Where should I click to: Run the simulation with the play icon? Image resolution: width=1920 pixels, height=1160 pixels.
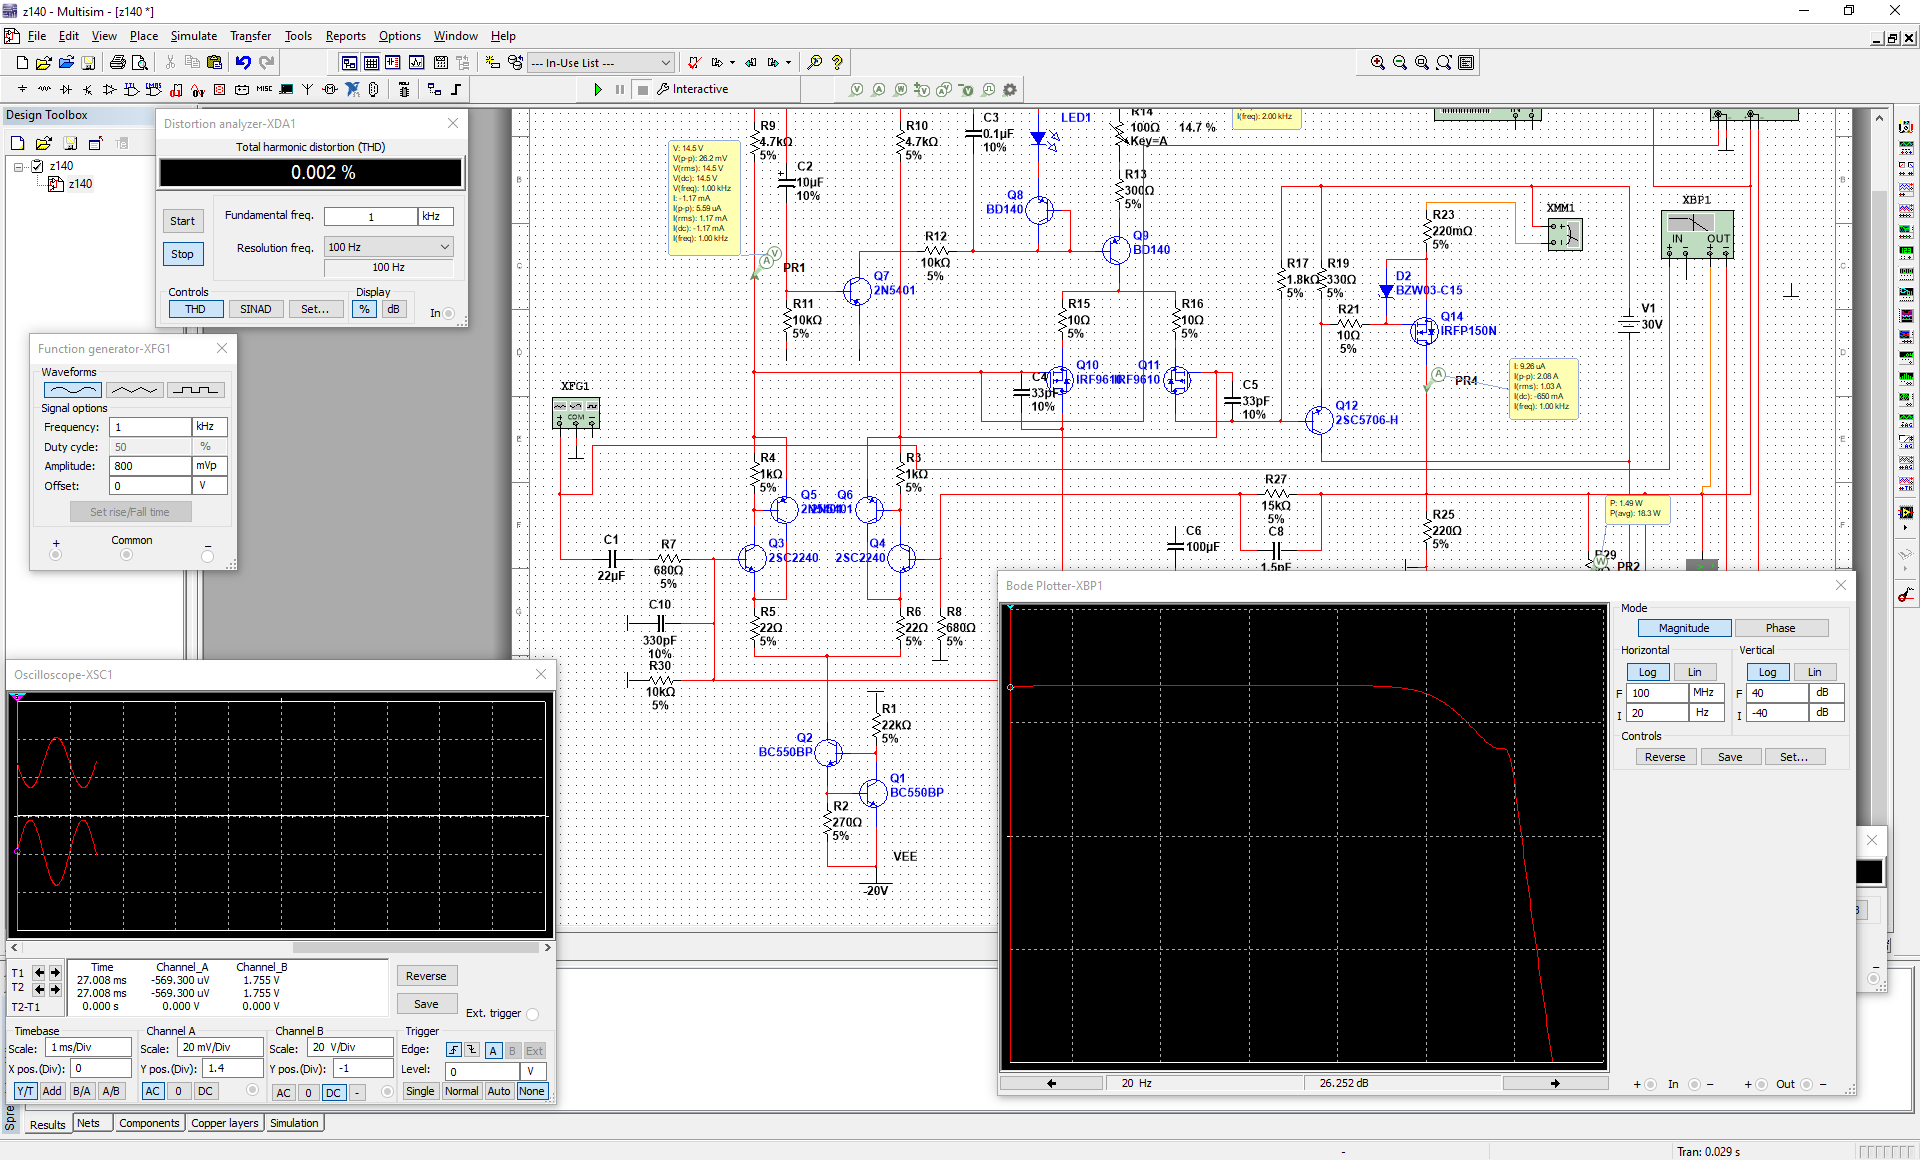(597, 89)
